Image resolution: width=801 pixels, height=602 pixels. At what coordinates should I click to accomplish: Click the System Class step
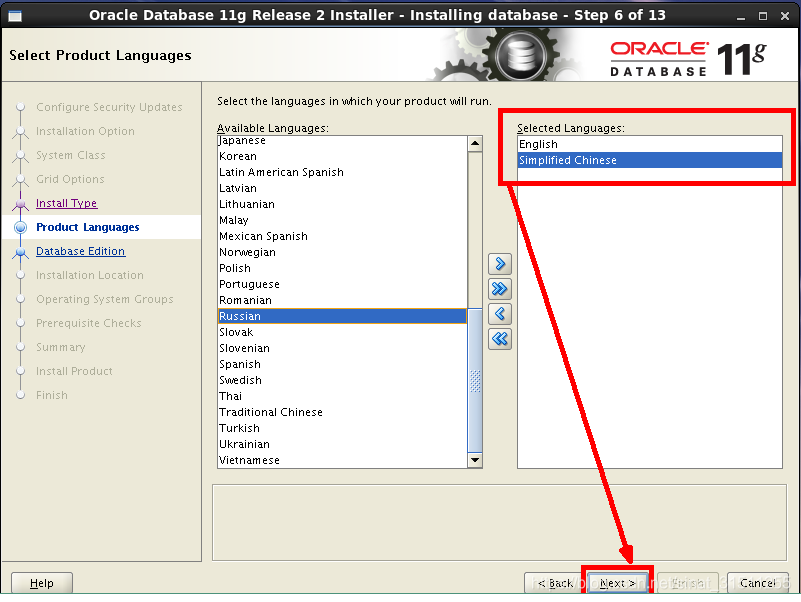pyautogui.click(x=70, y=155)
